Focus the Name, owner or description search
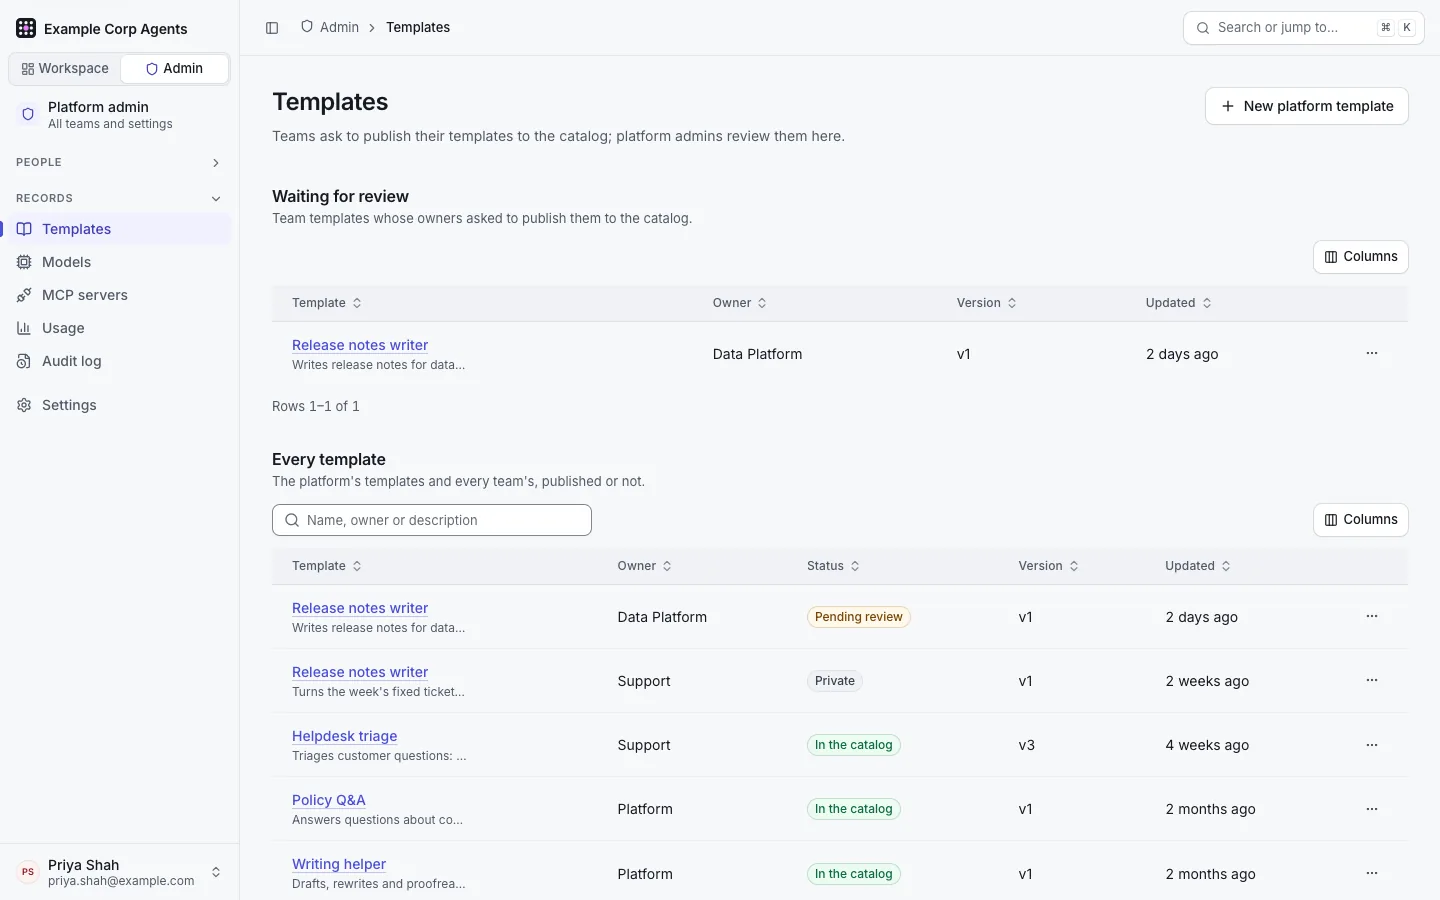Image resolution: width=1440 pixels, height=900 pixels. pos(432,520)
